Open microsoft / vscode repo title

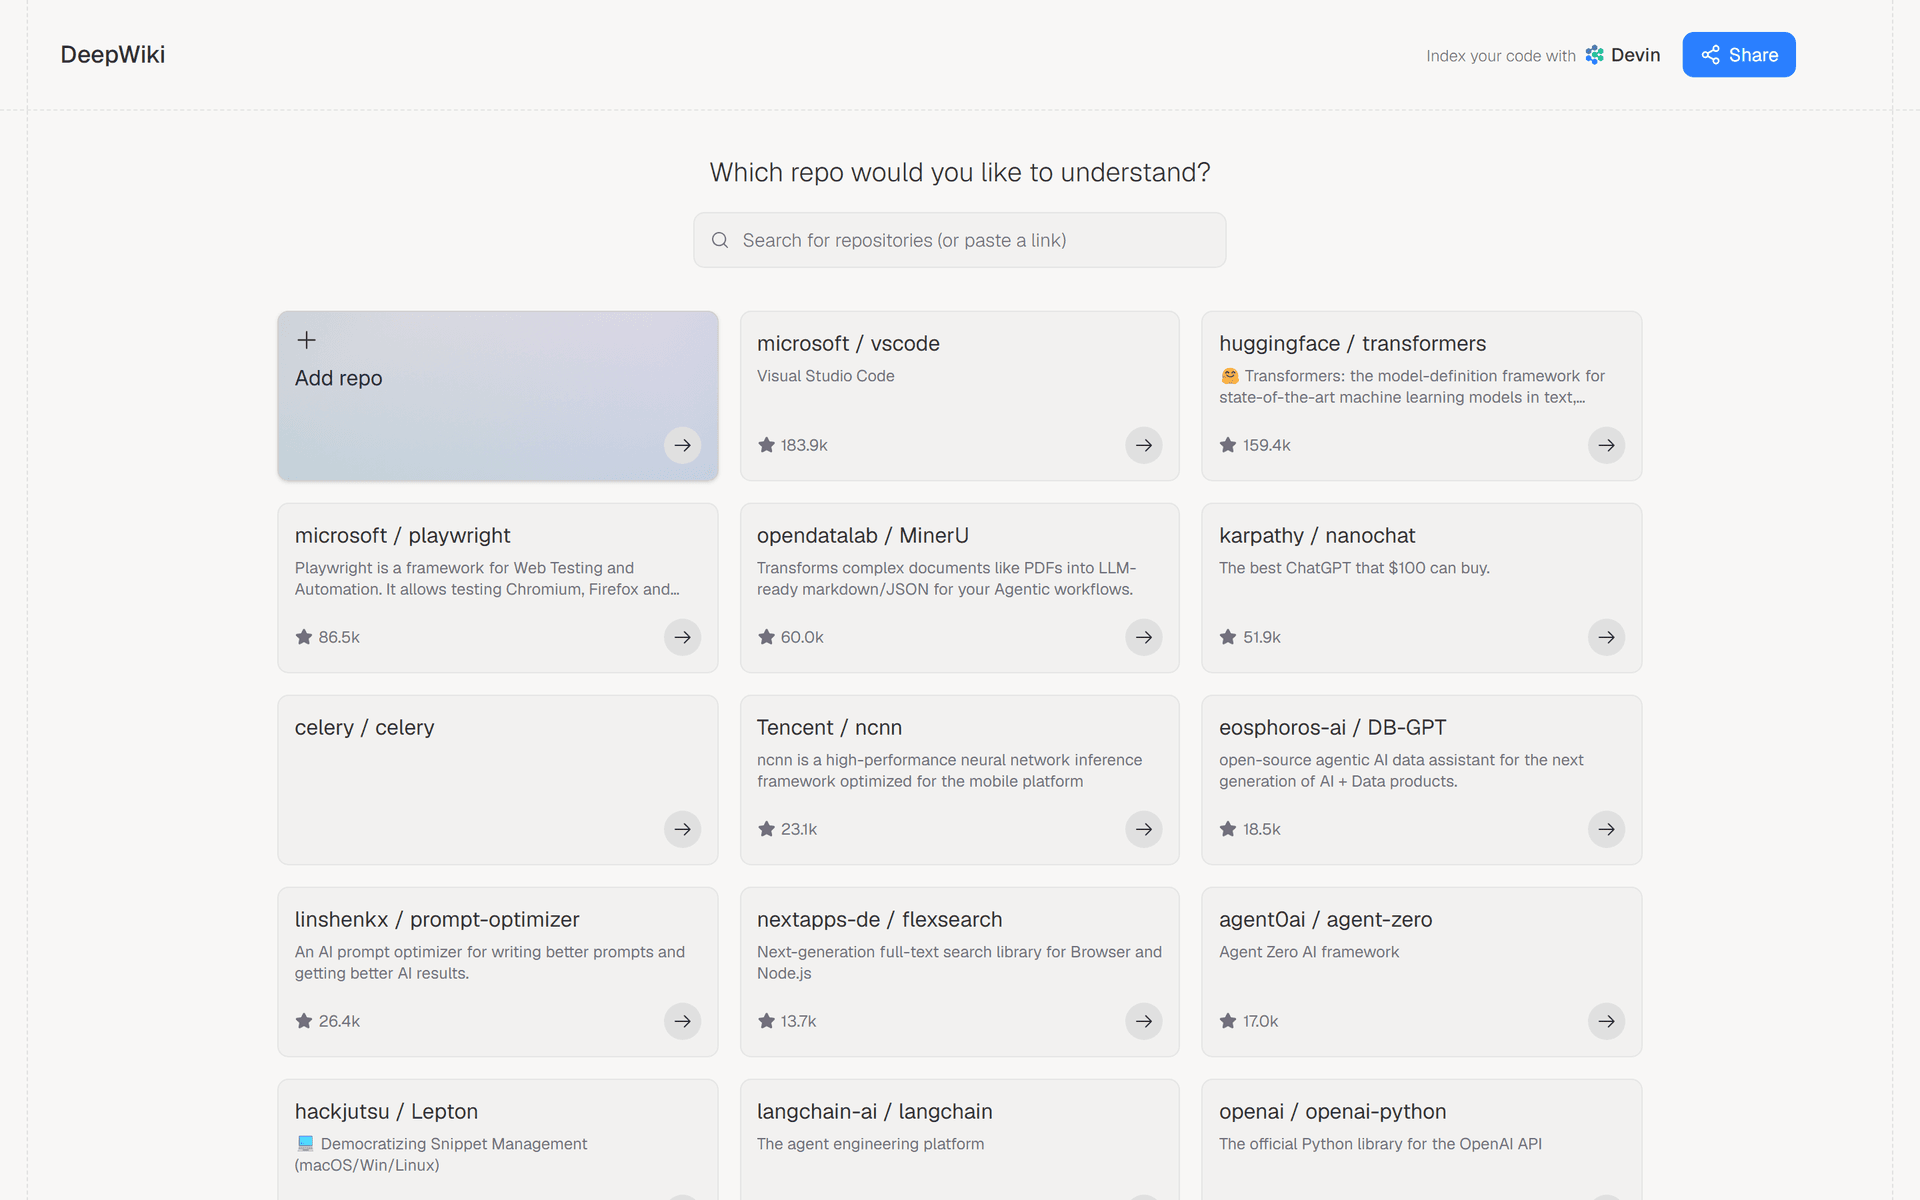[x=848, y=343]
